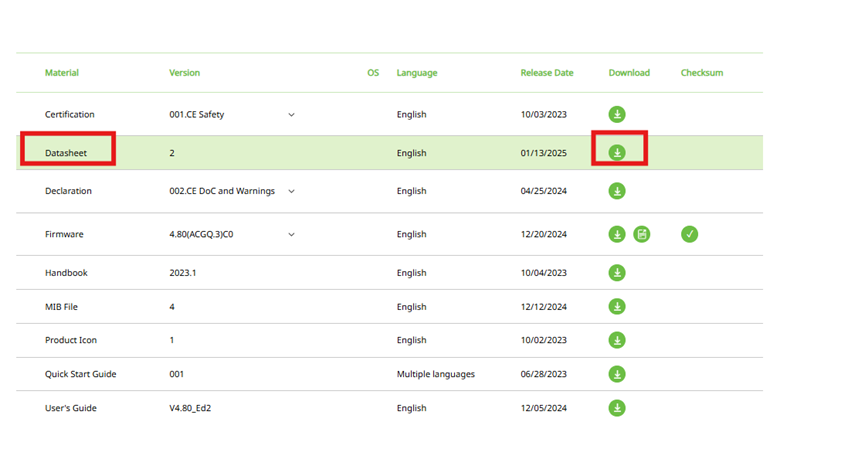This screenshot has width=865, height=466.
Task: Select the Product Icon row label
Action: point(71,340)
